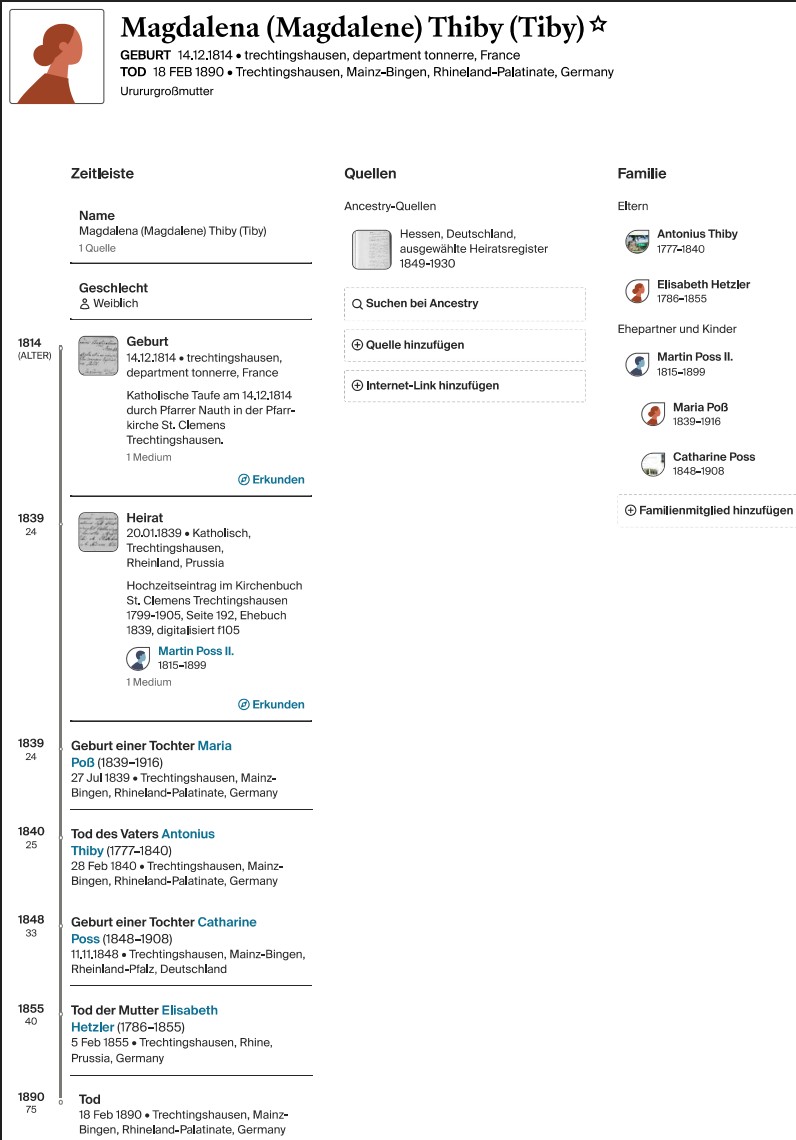Open Elisabeth Hetzler's avatar in Eltern
796x1140 pixels.
(x=637, y=292)
